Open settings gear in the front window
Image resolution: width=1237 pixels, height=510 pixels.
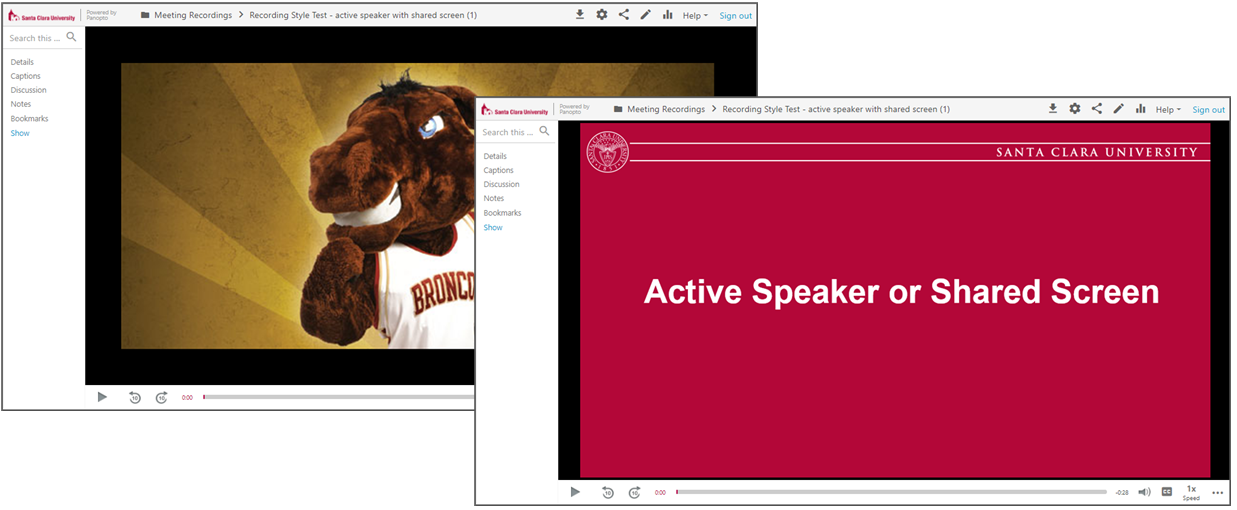pos(1075,109)
